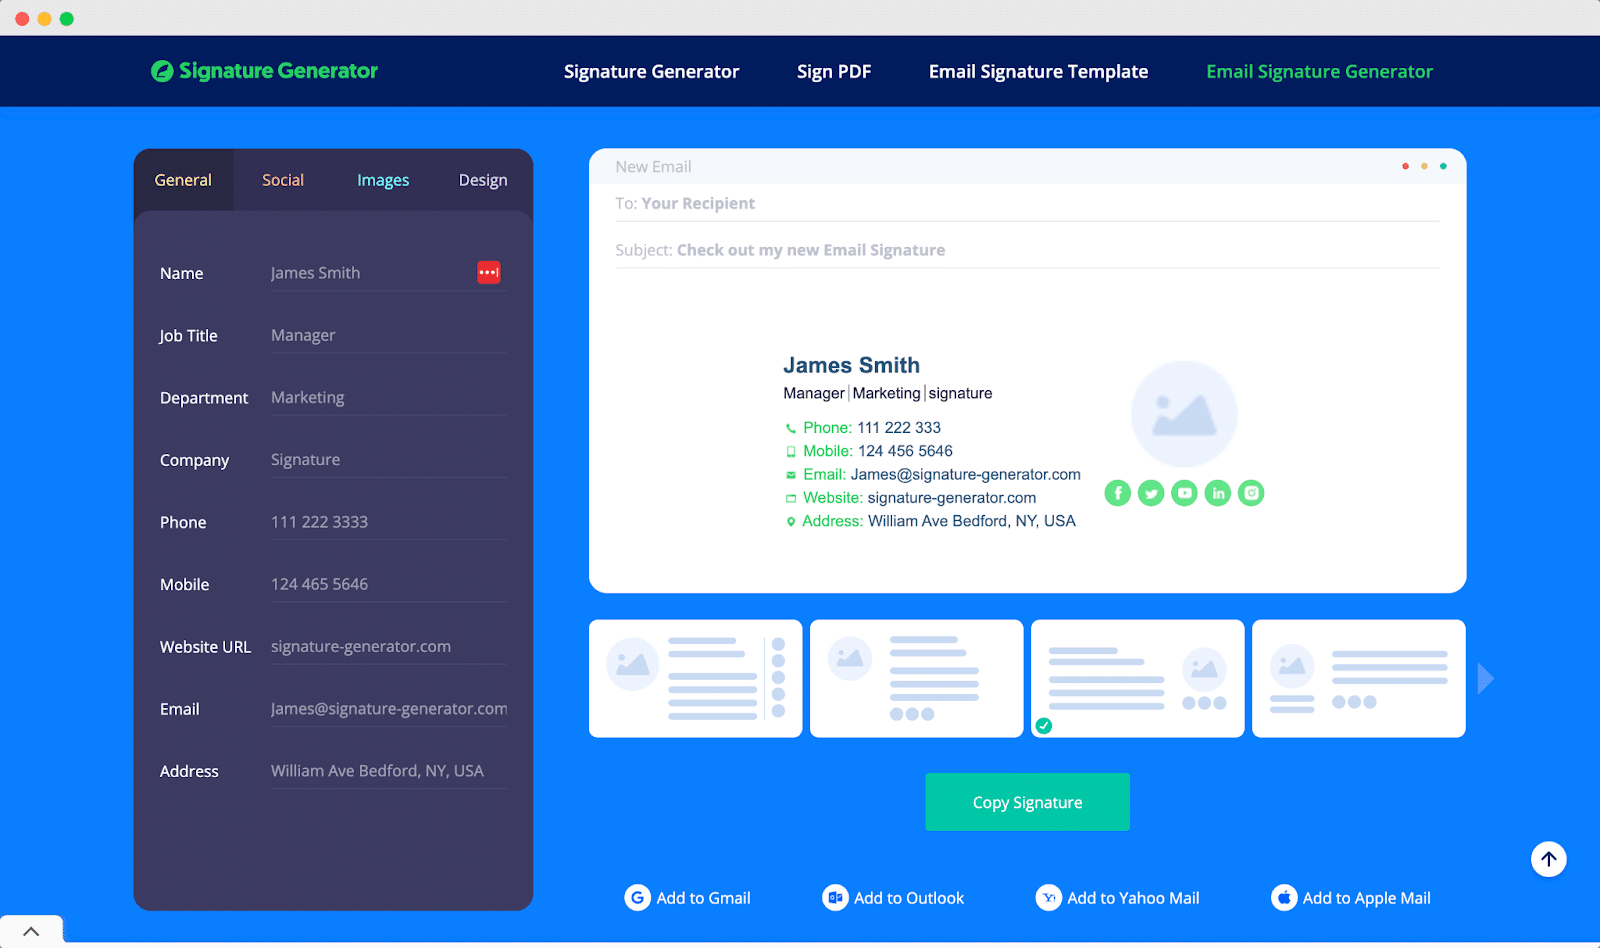This screenshot has height=948, width=1600.
Task: Click the phone icon beside Phone line
Action: 791,428
